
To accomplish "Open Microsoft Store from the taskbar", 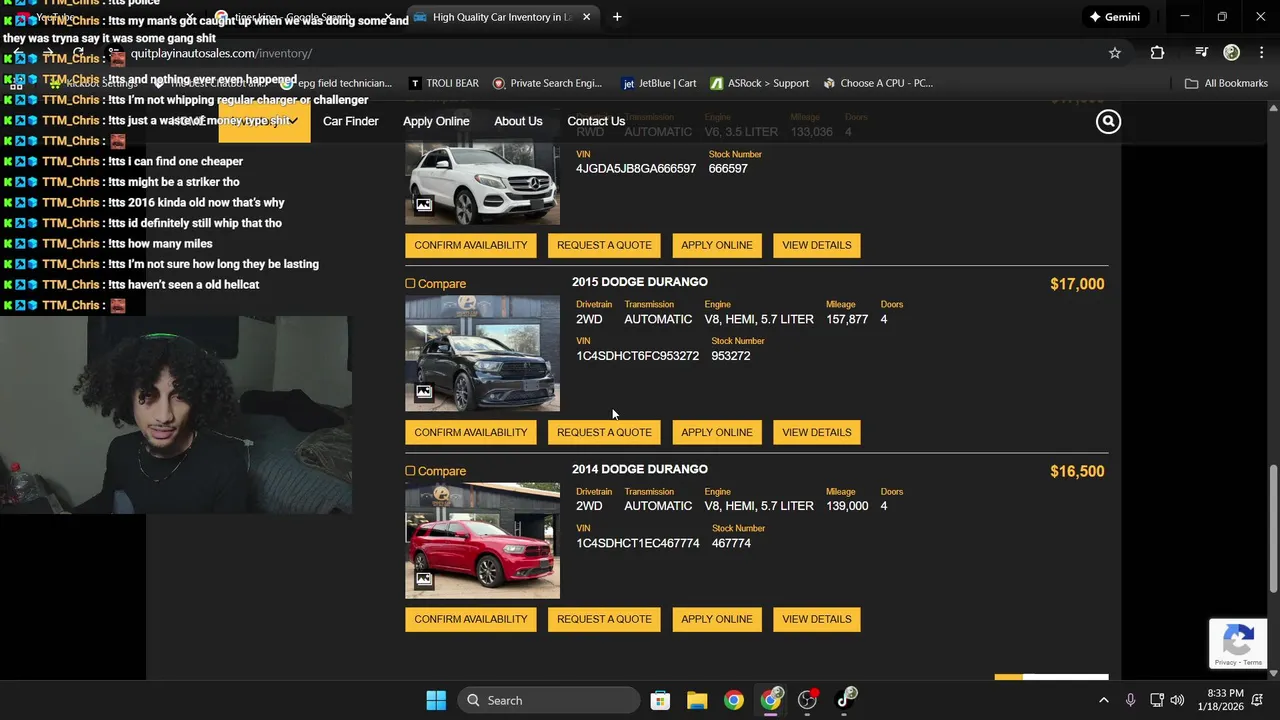I will coord(660,700).
